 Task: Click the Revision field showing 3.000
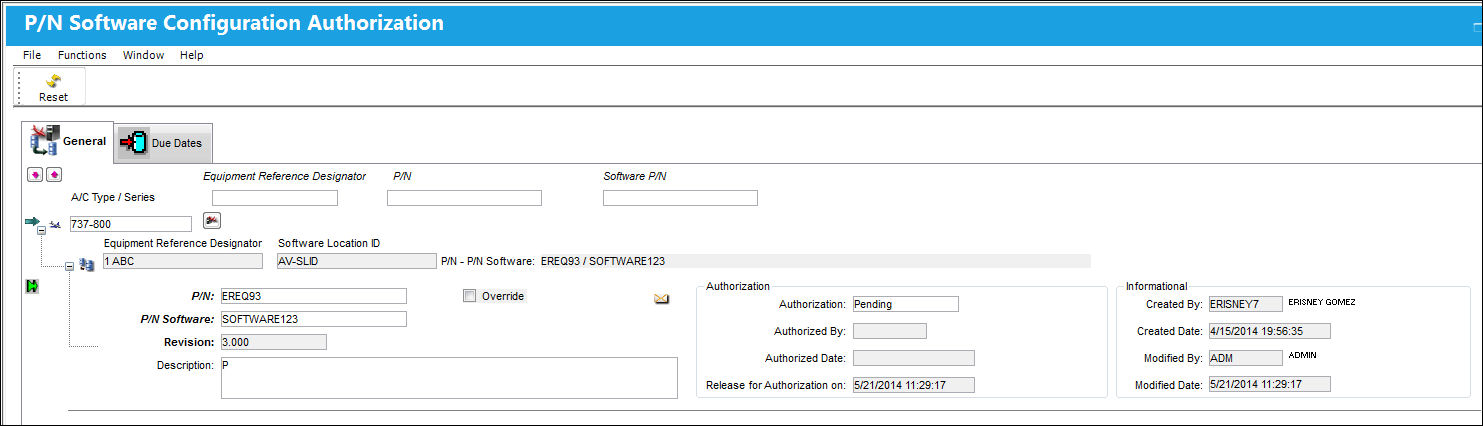[x=273, y=342]
